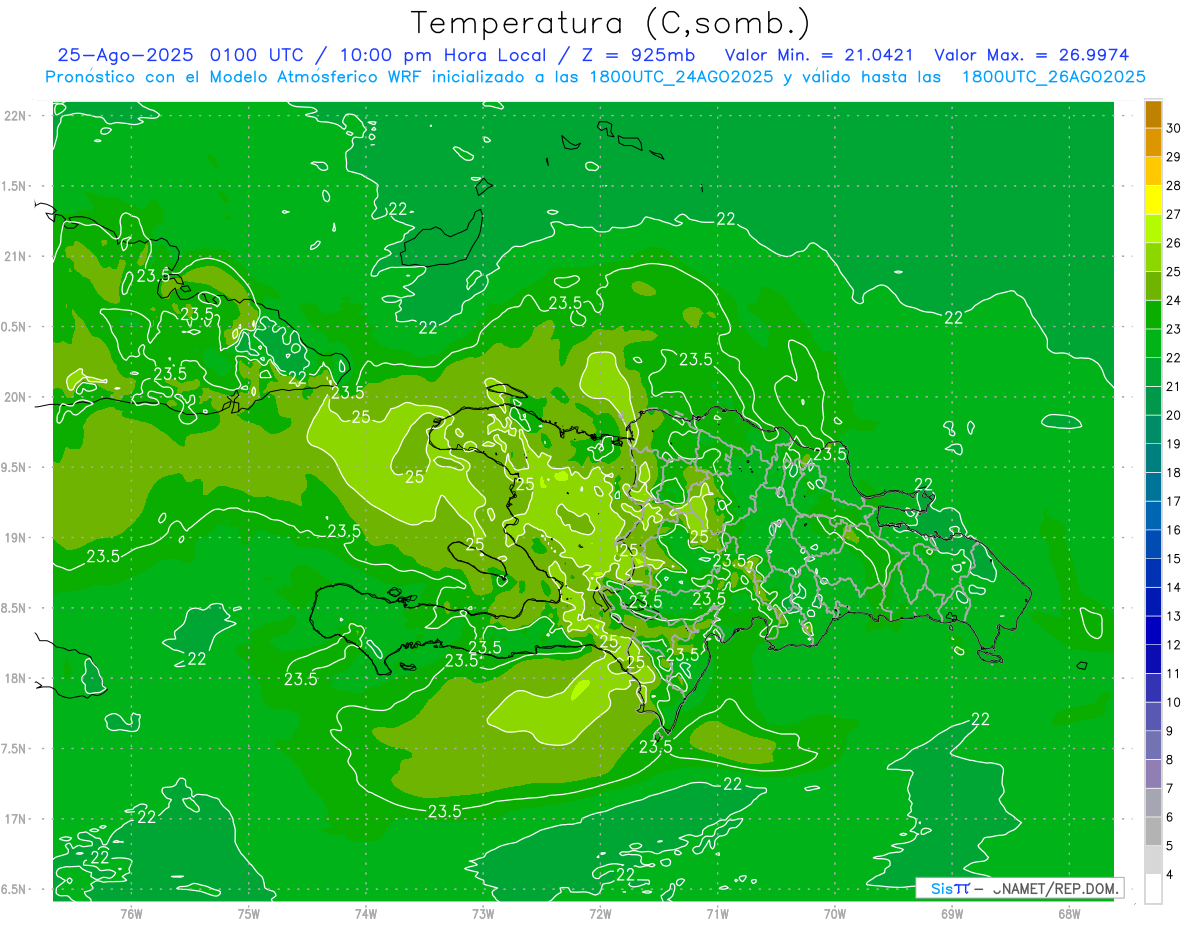Click the blue legend swatch between 14 and 15

click(1153, 573)
